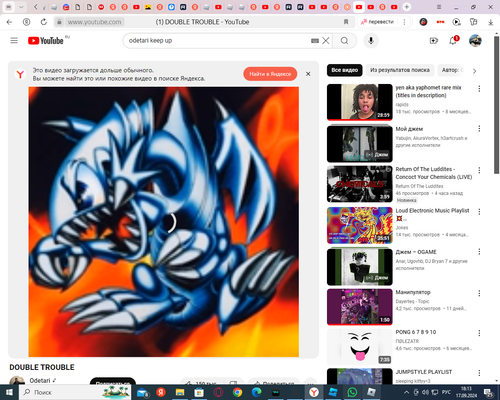Open browser downloads arrow

tap(490, 22)
